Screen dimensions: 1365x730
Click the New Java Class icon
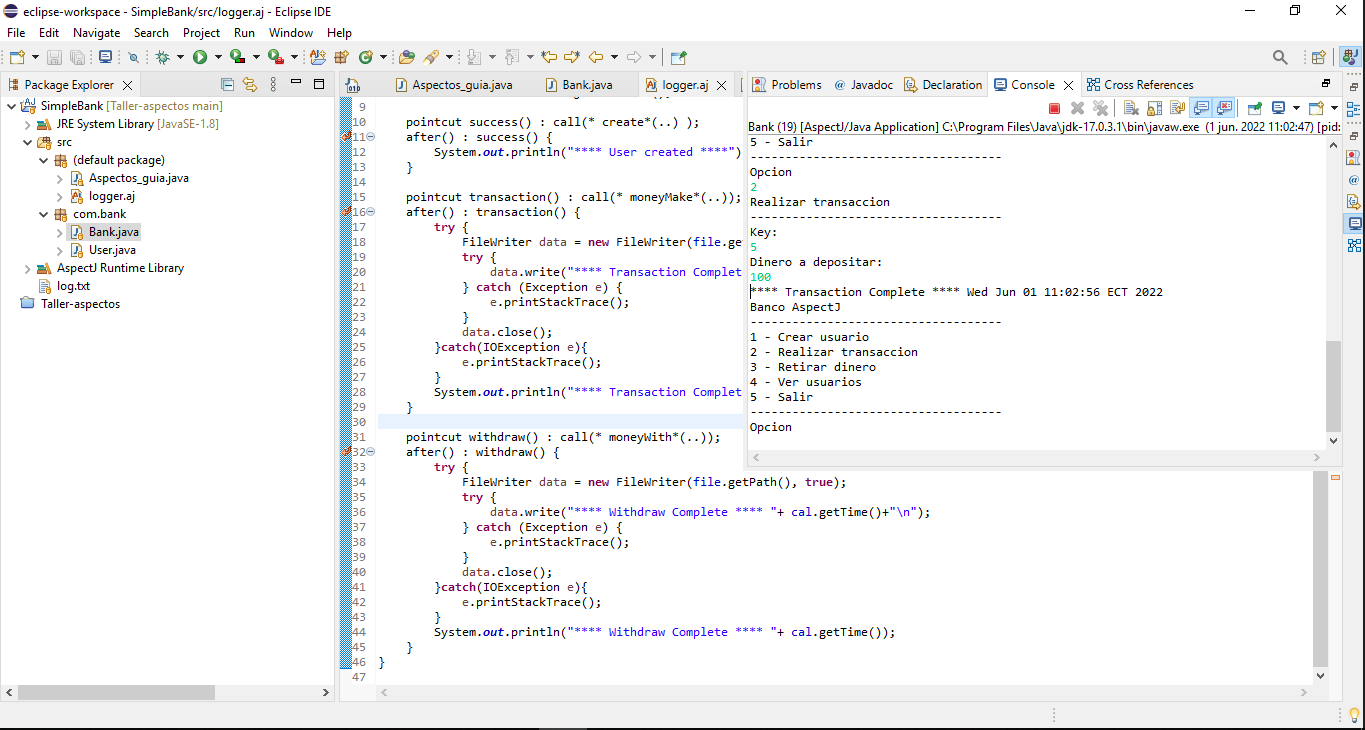pos(366,57)
